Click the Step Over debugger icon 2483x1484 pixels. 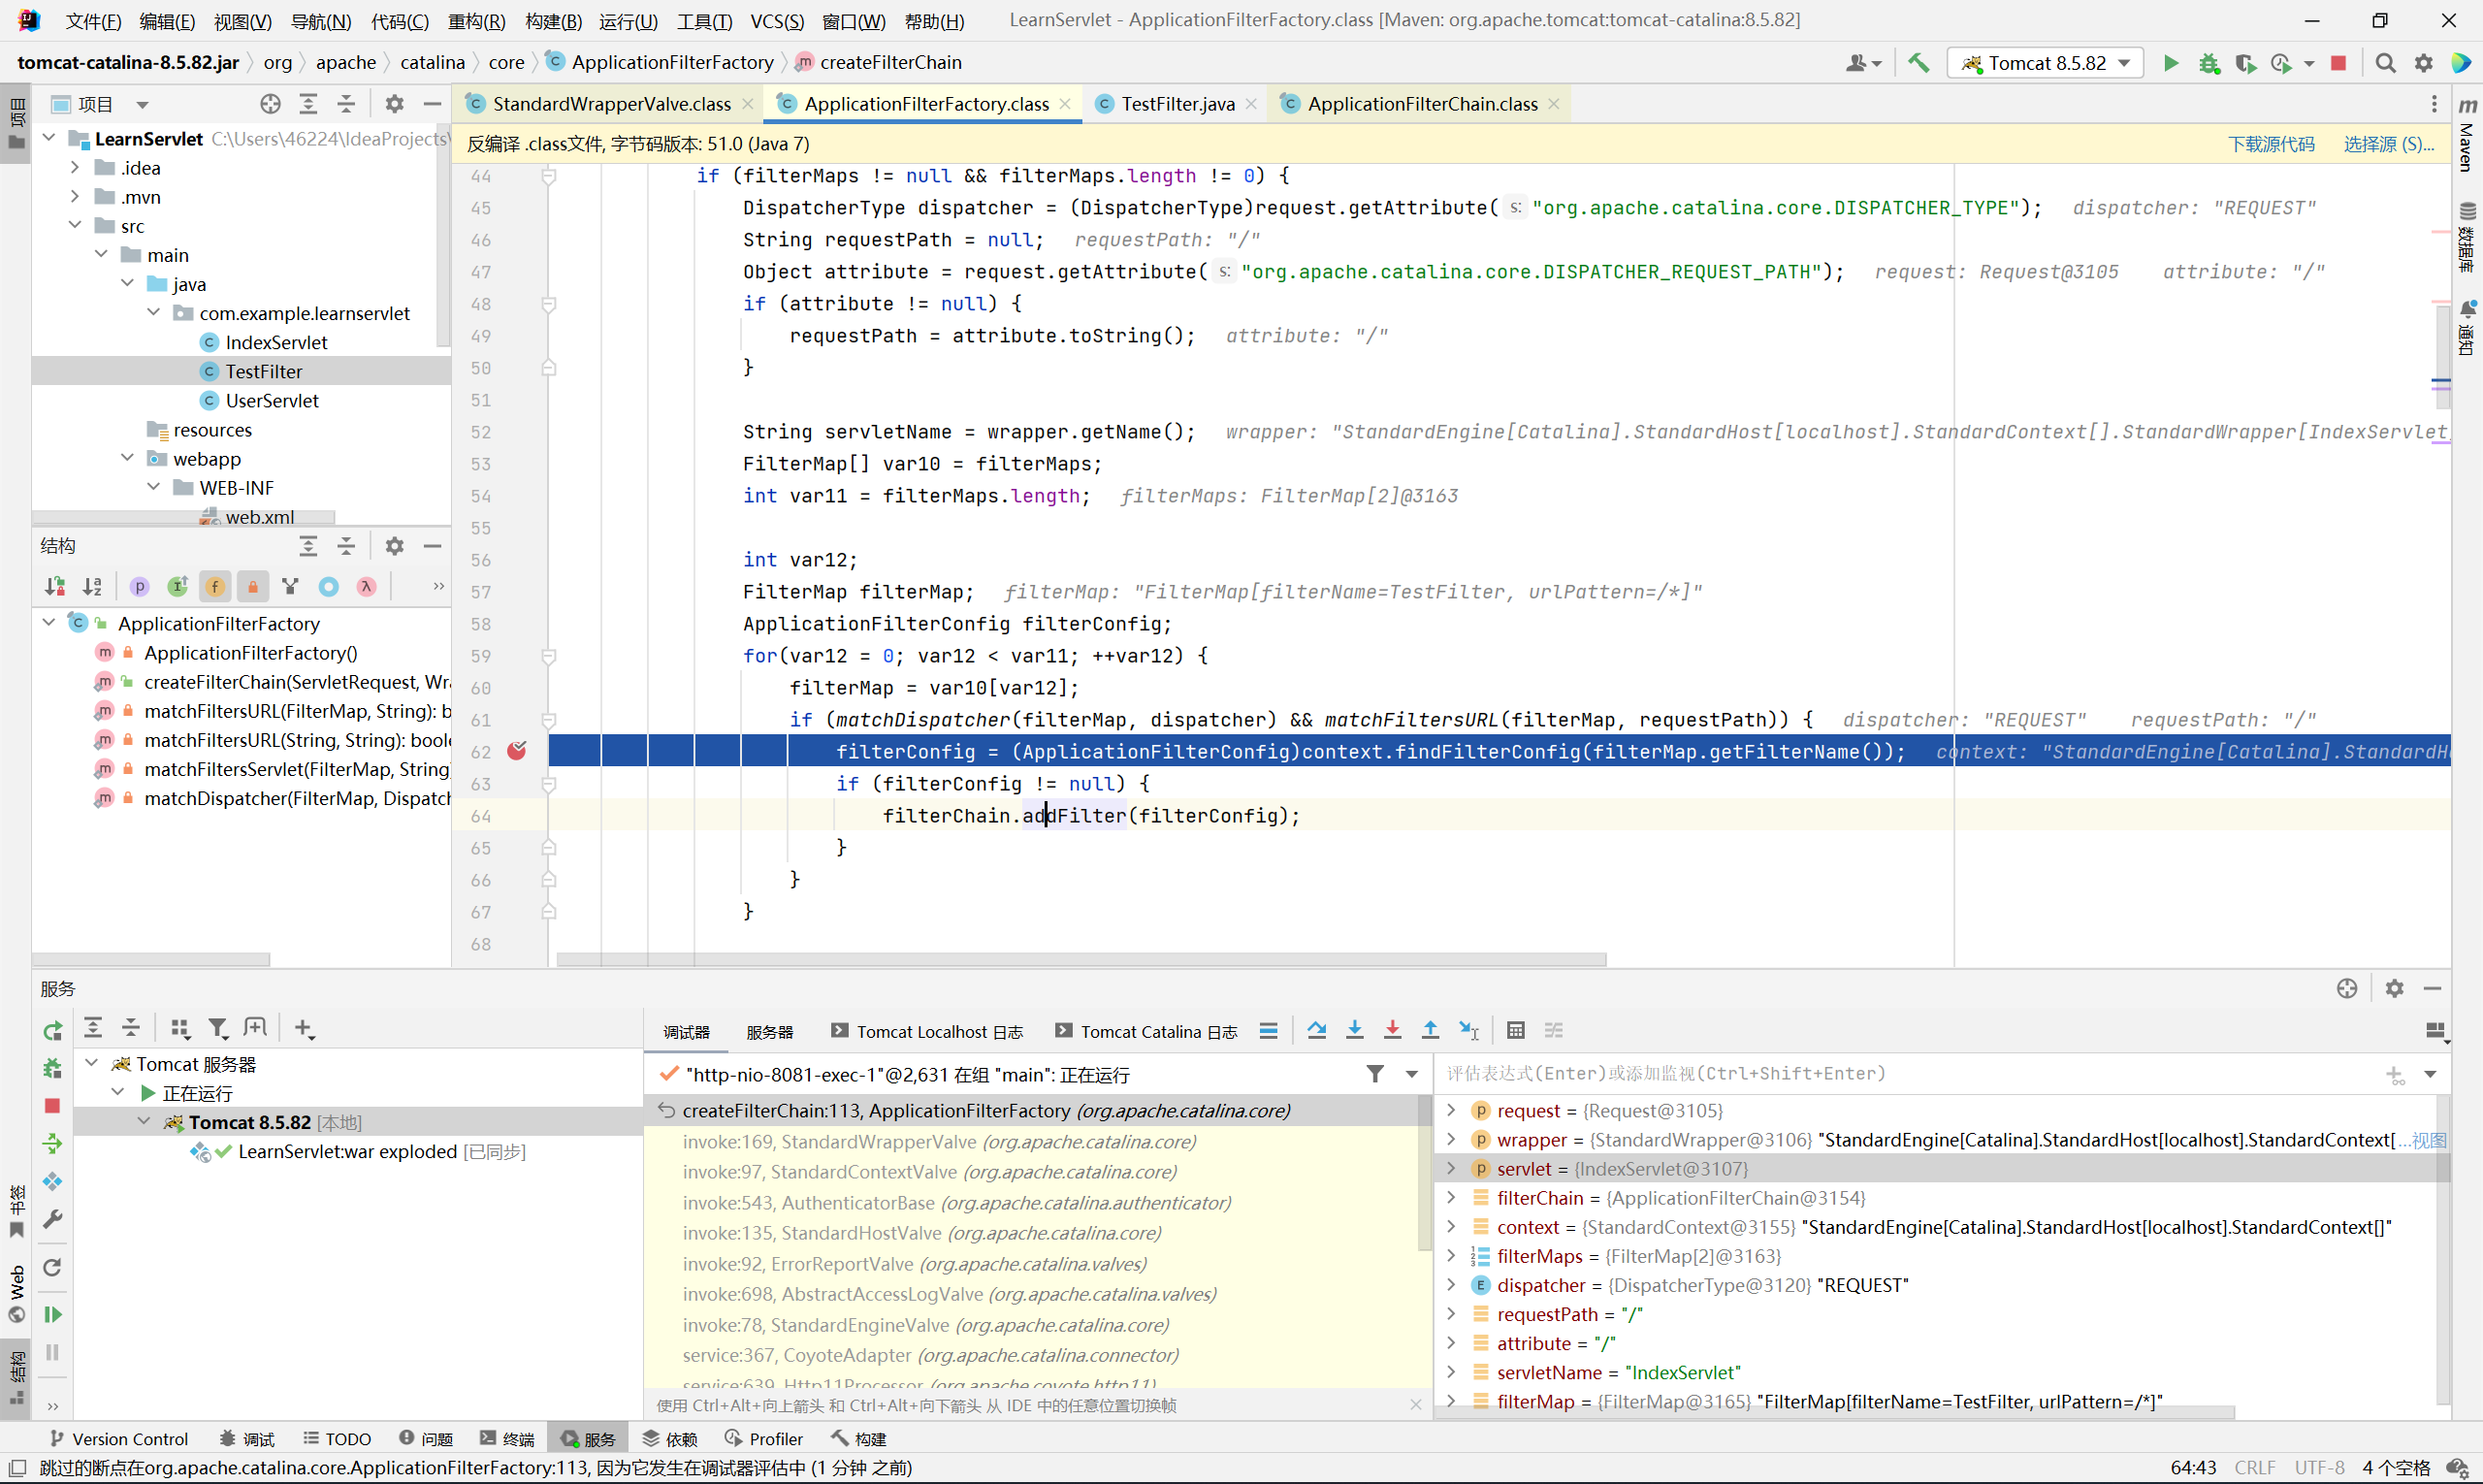tap(1316, 1030)
